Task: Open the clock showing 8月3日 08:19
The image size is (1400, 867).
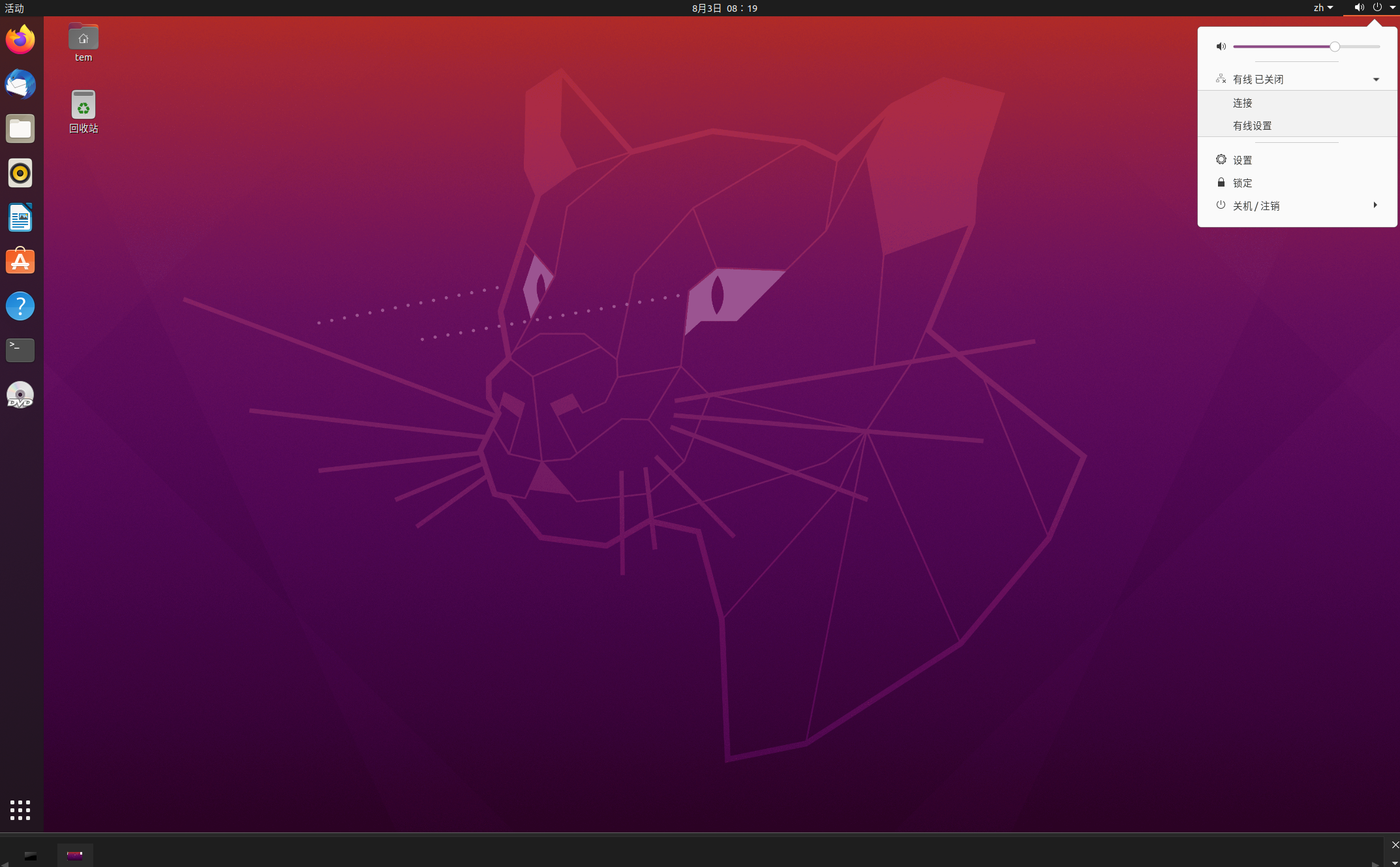Action: coord(724,7)
